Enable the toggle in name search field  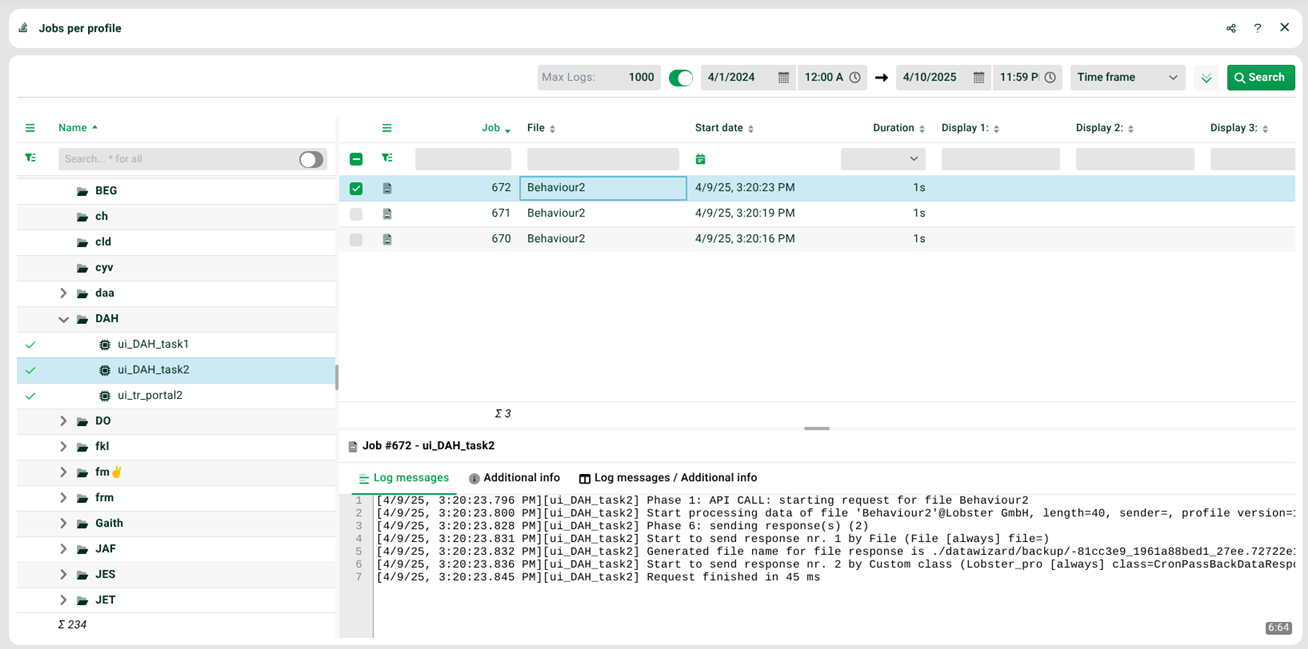(311, 159)
